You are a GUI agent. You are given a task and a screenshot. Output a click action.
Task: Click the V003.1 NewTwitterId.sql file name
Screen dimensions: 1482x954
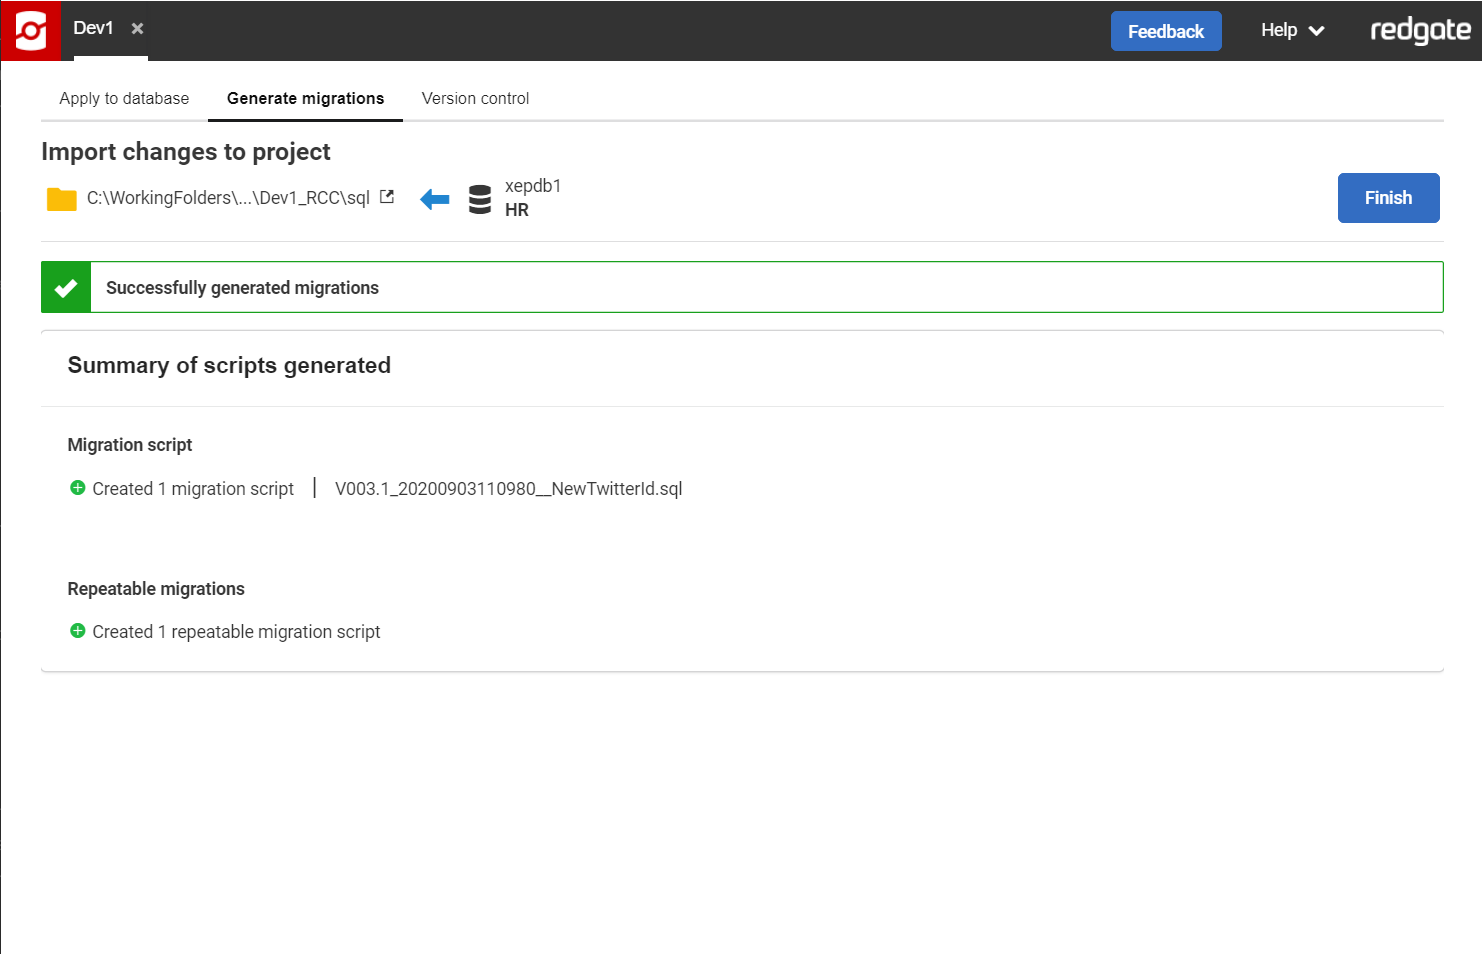point(508,489)
